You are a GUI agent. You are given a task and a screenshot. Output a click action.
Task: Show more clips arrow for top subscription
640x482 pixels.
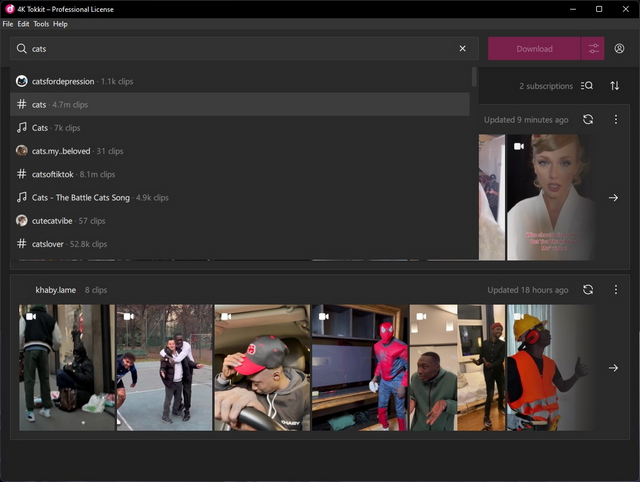(613, 198)
